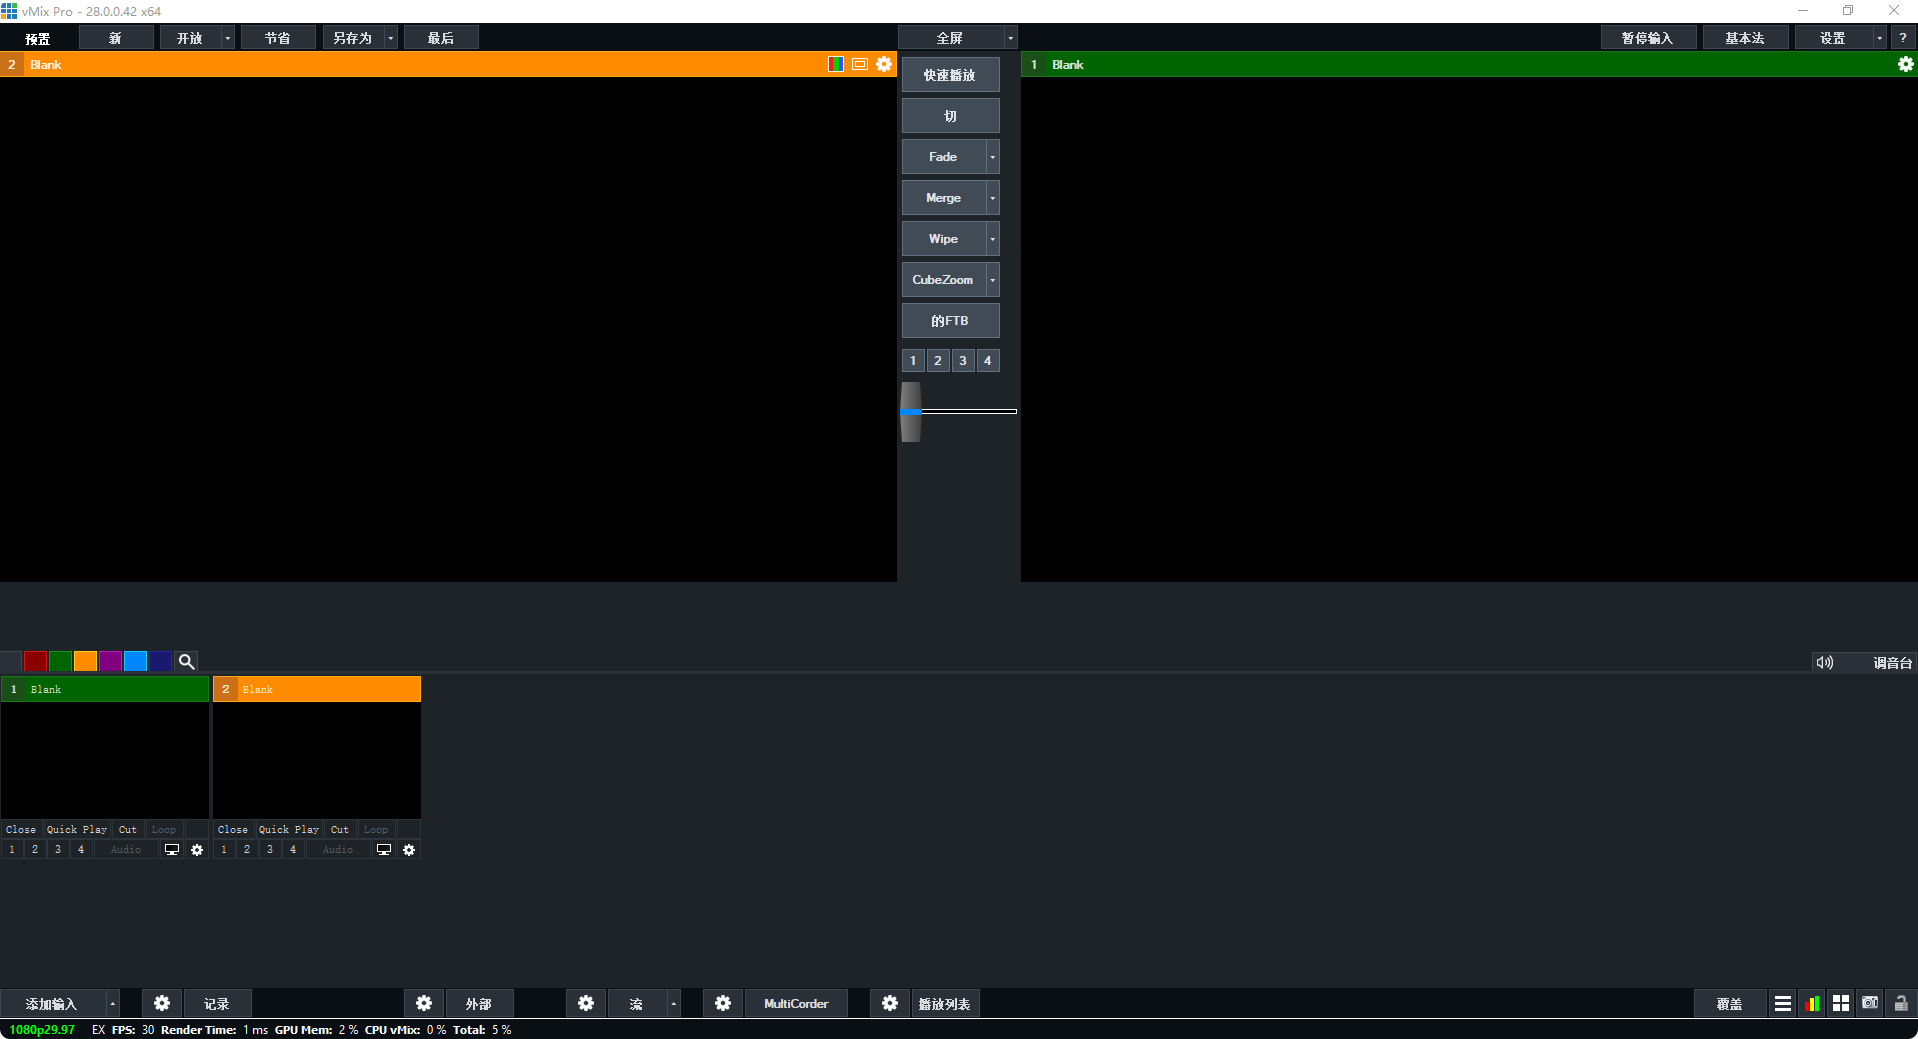Viewport: 1918px width, 1039px height.
Task: Open the snapshot camera icon
Action: [x=1870, y=1003]
